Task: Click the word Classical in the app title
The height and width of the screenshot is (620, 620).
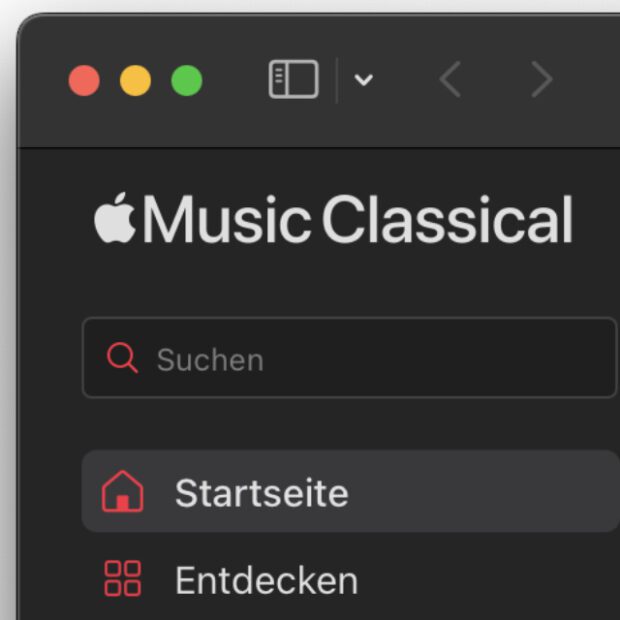Action: [447, 220]
